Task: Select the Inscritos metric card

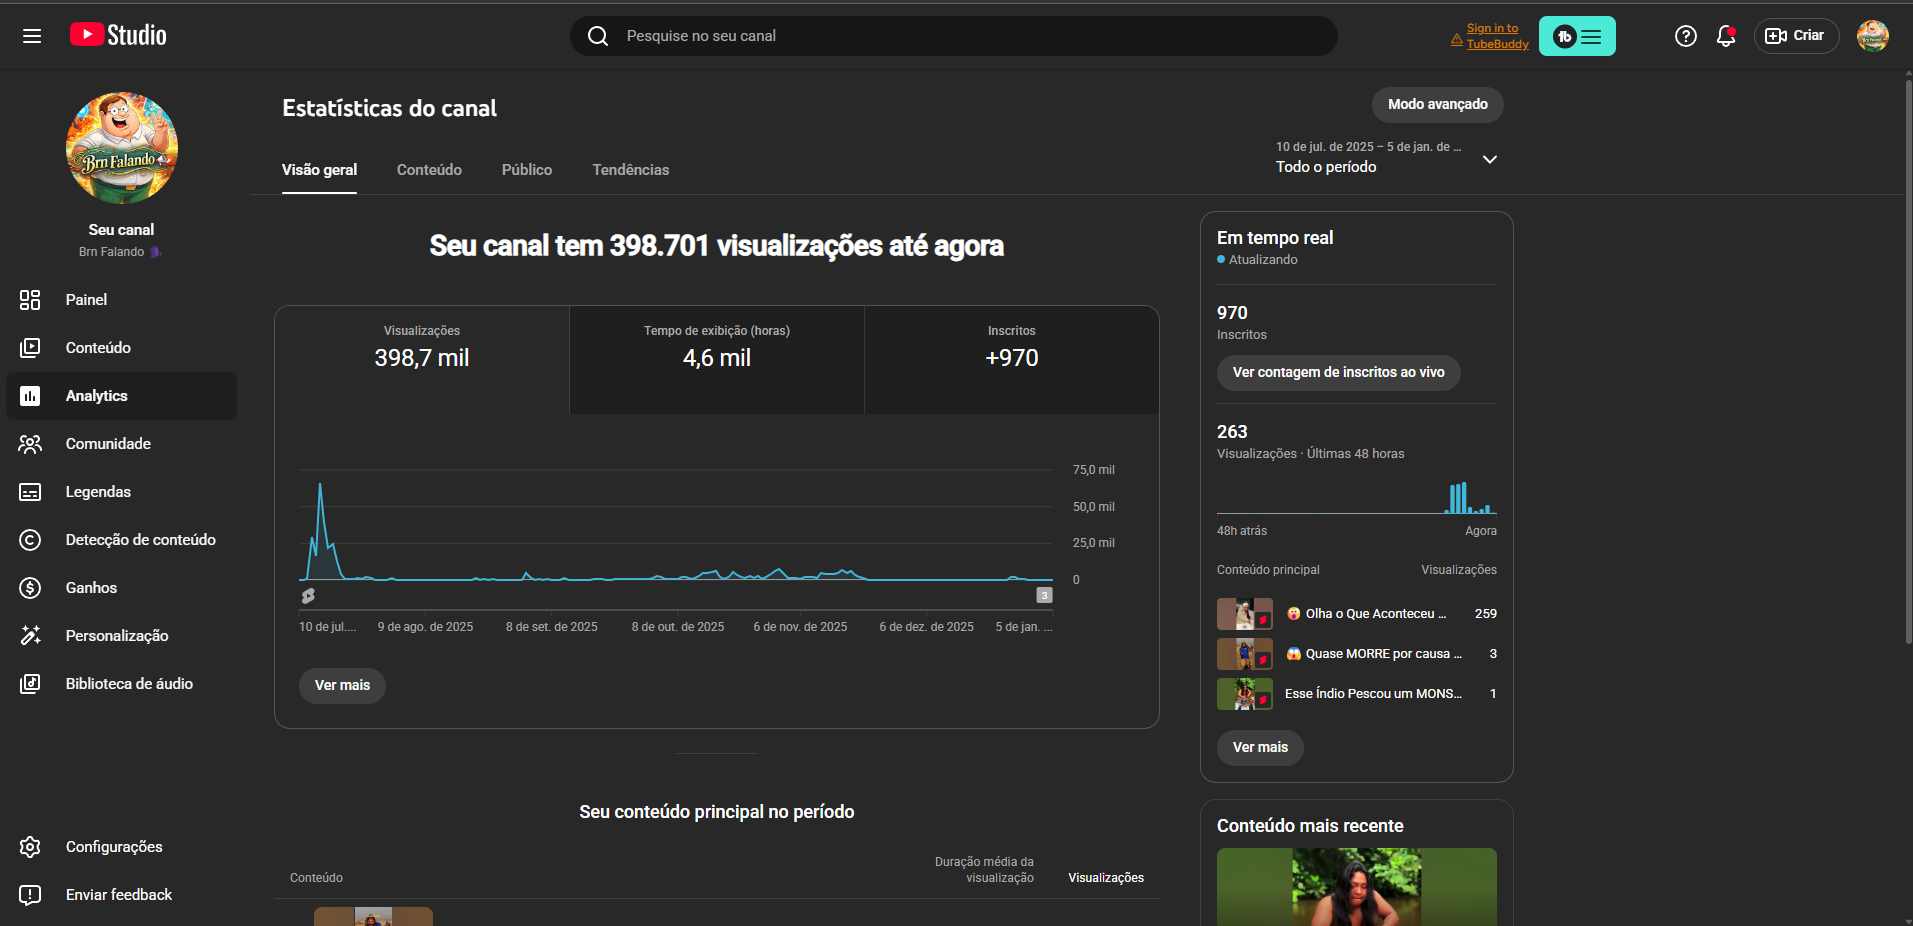Action: pos(1012,360)
